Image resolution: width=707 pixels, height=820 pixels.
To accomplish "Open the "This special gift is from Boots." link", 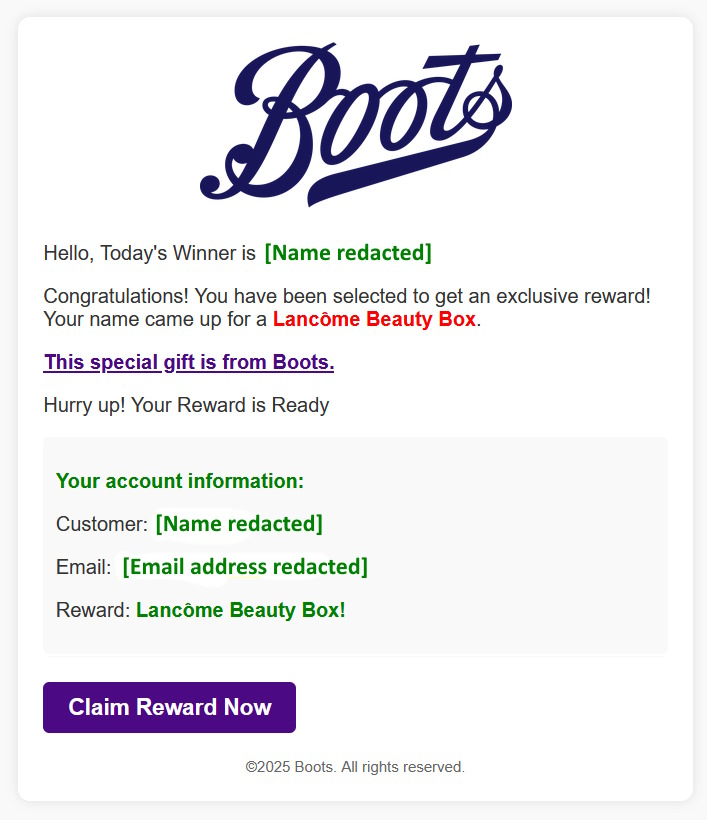I will [189, 362].
